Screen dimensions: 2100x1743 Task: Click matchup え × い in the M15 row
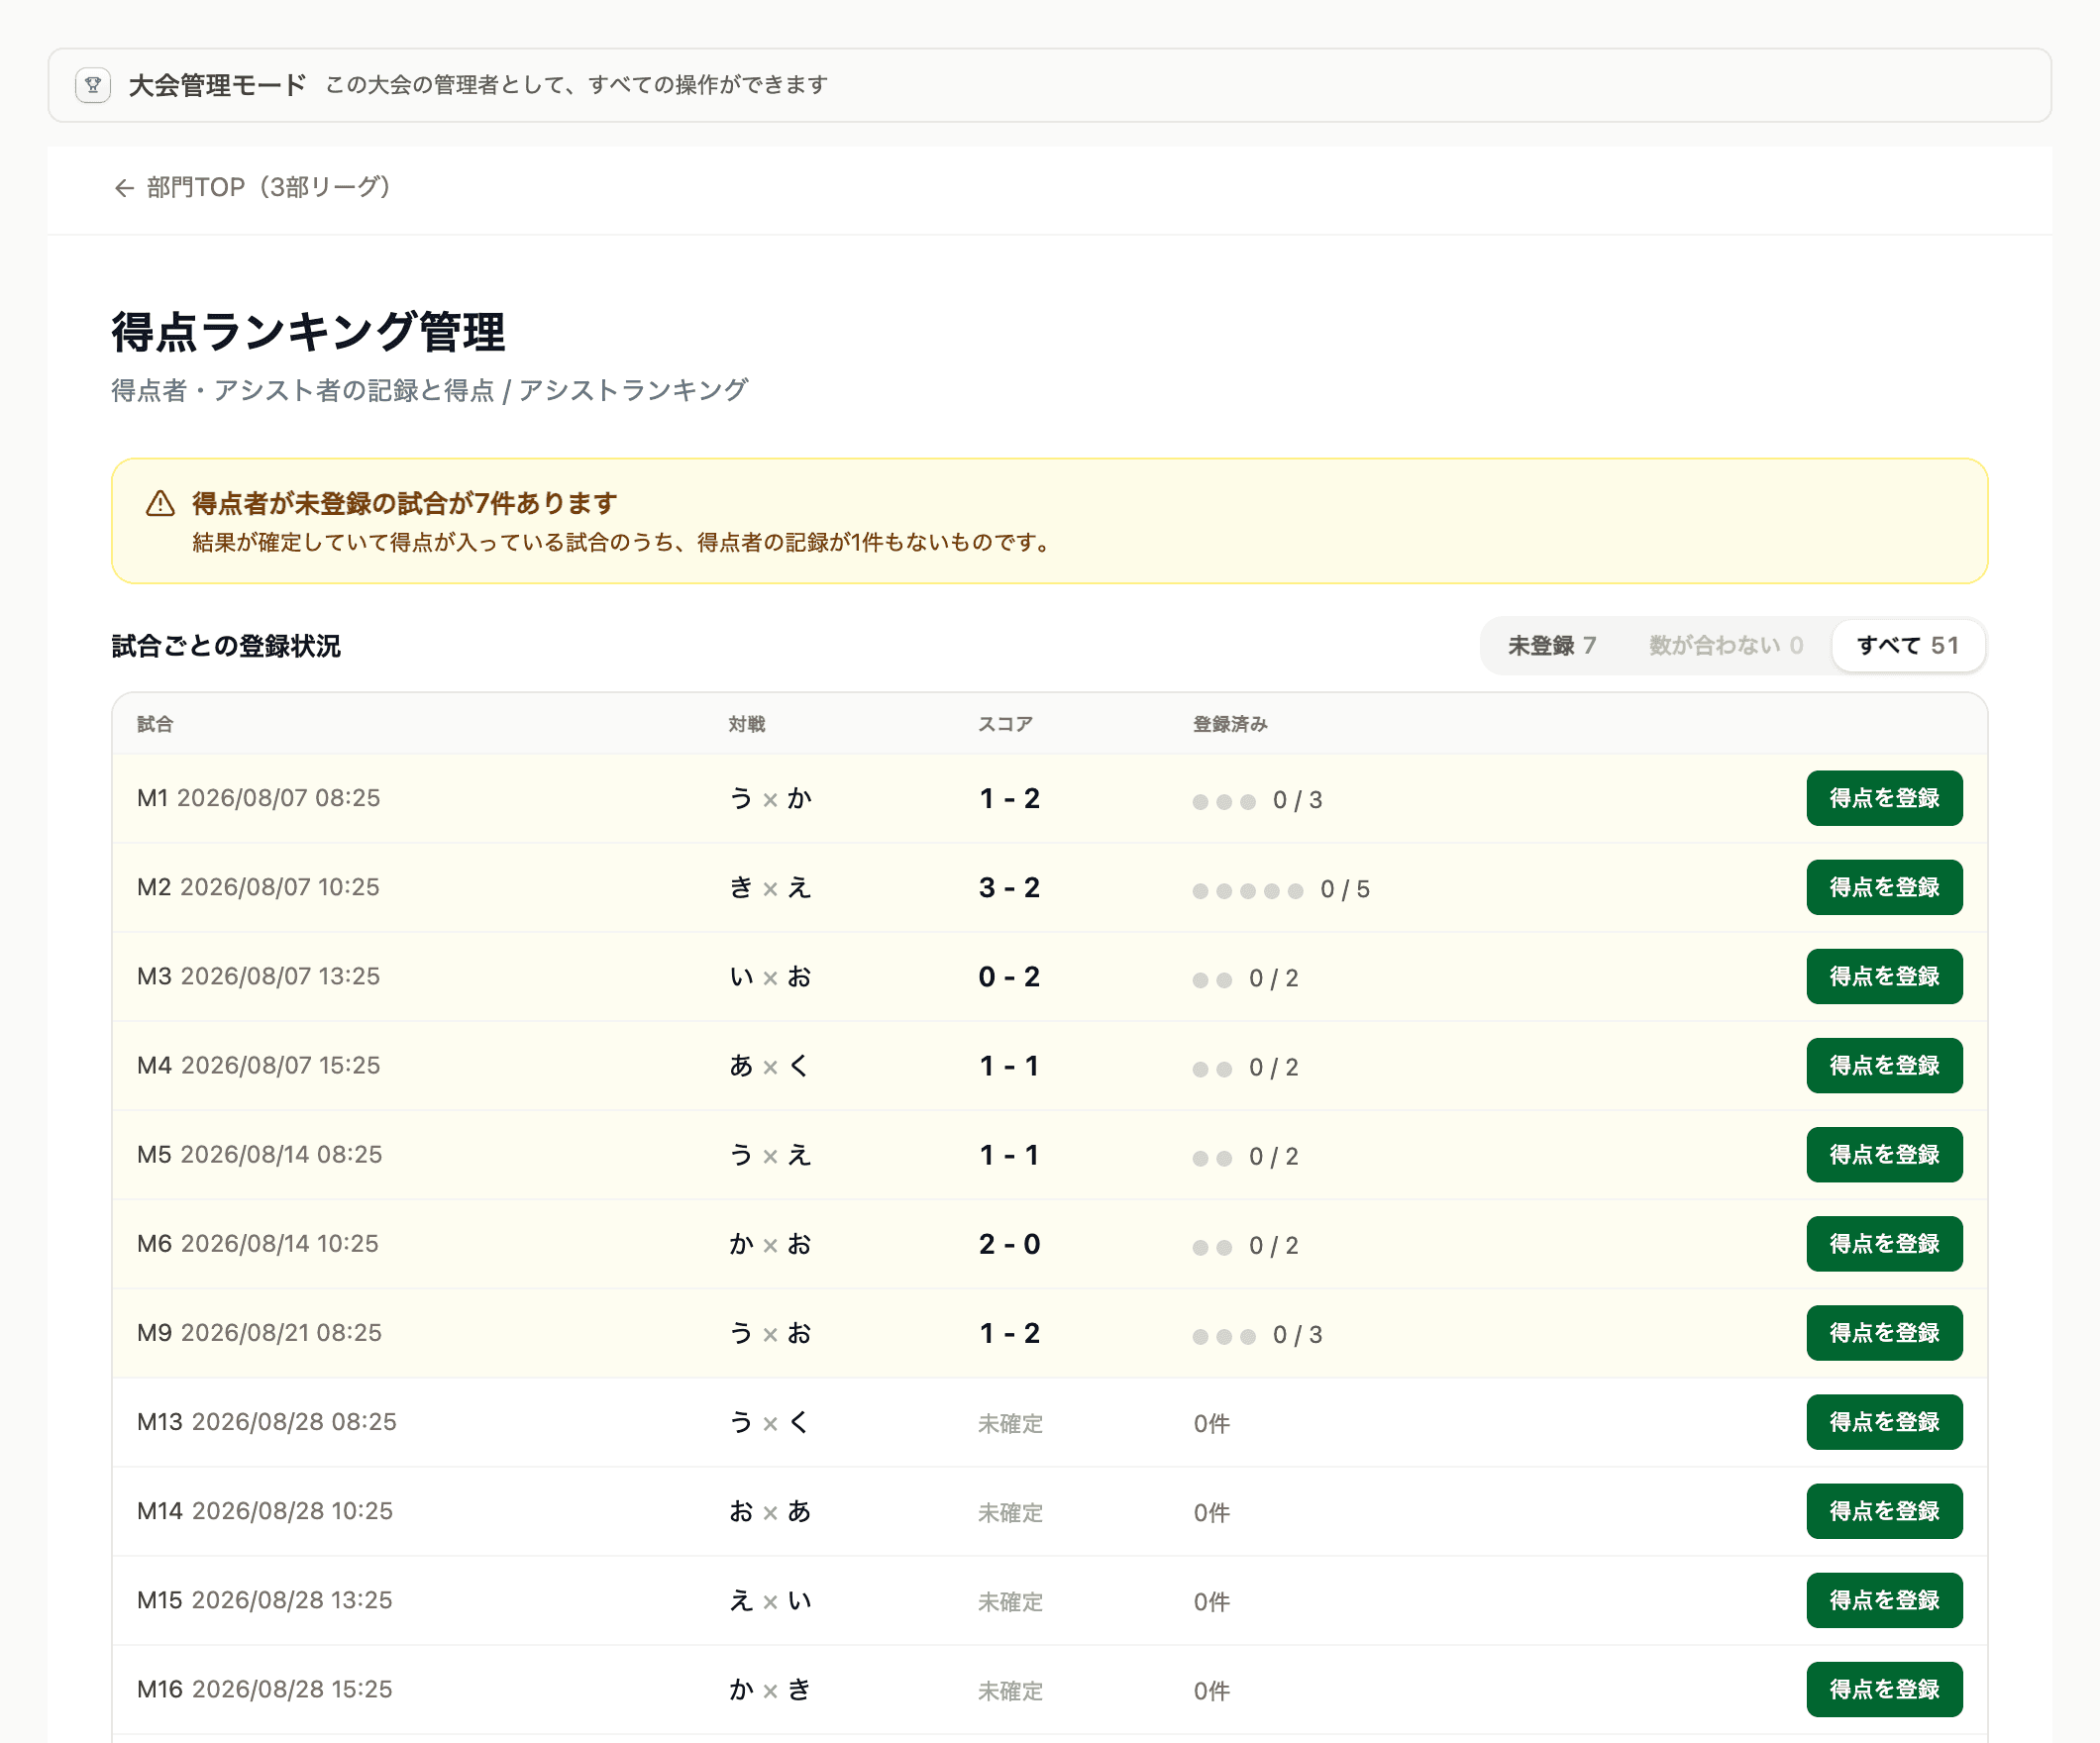click(x=770, y=1600)
